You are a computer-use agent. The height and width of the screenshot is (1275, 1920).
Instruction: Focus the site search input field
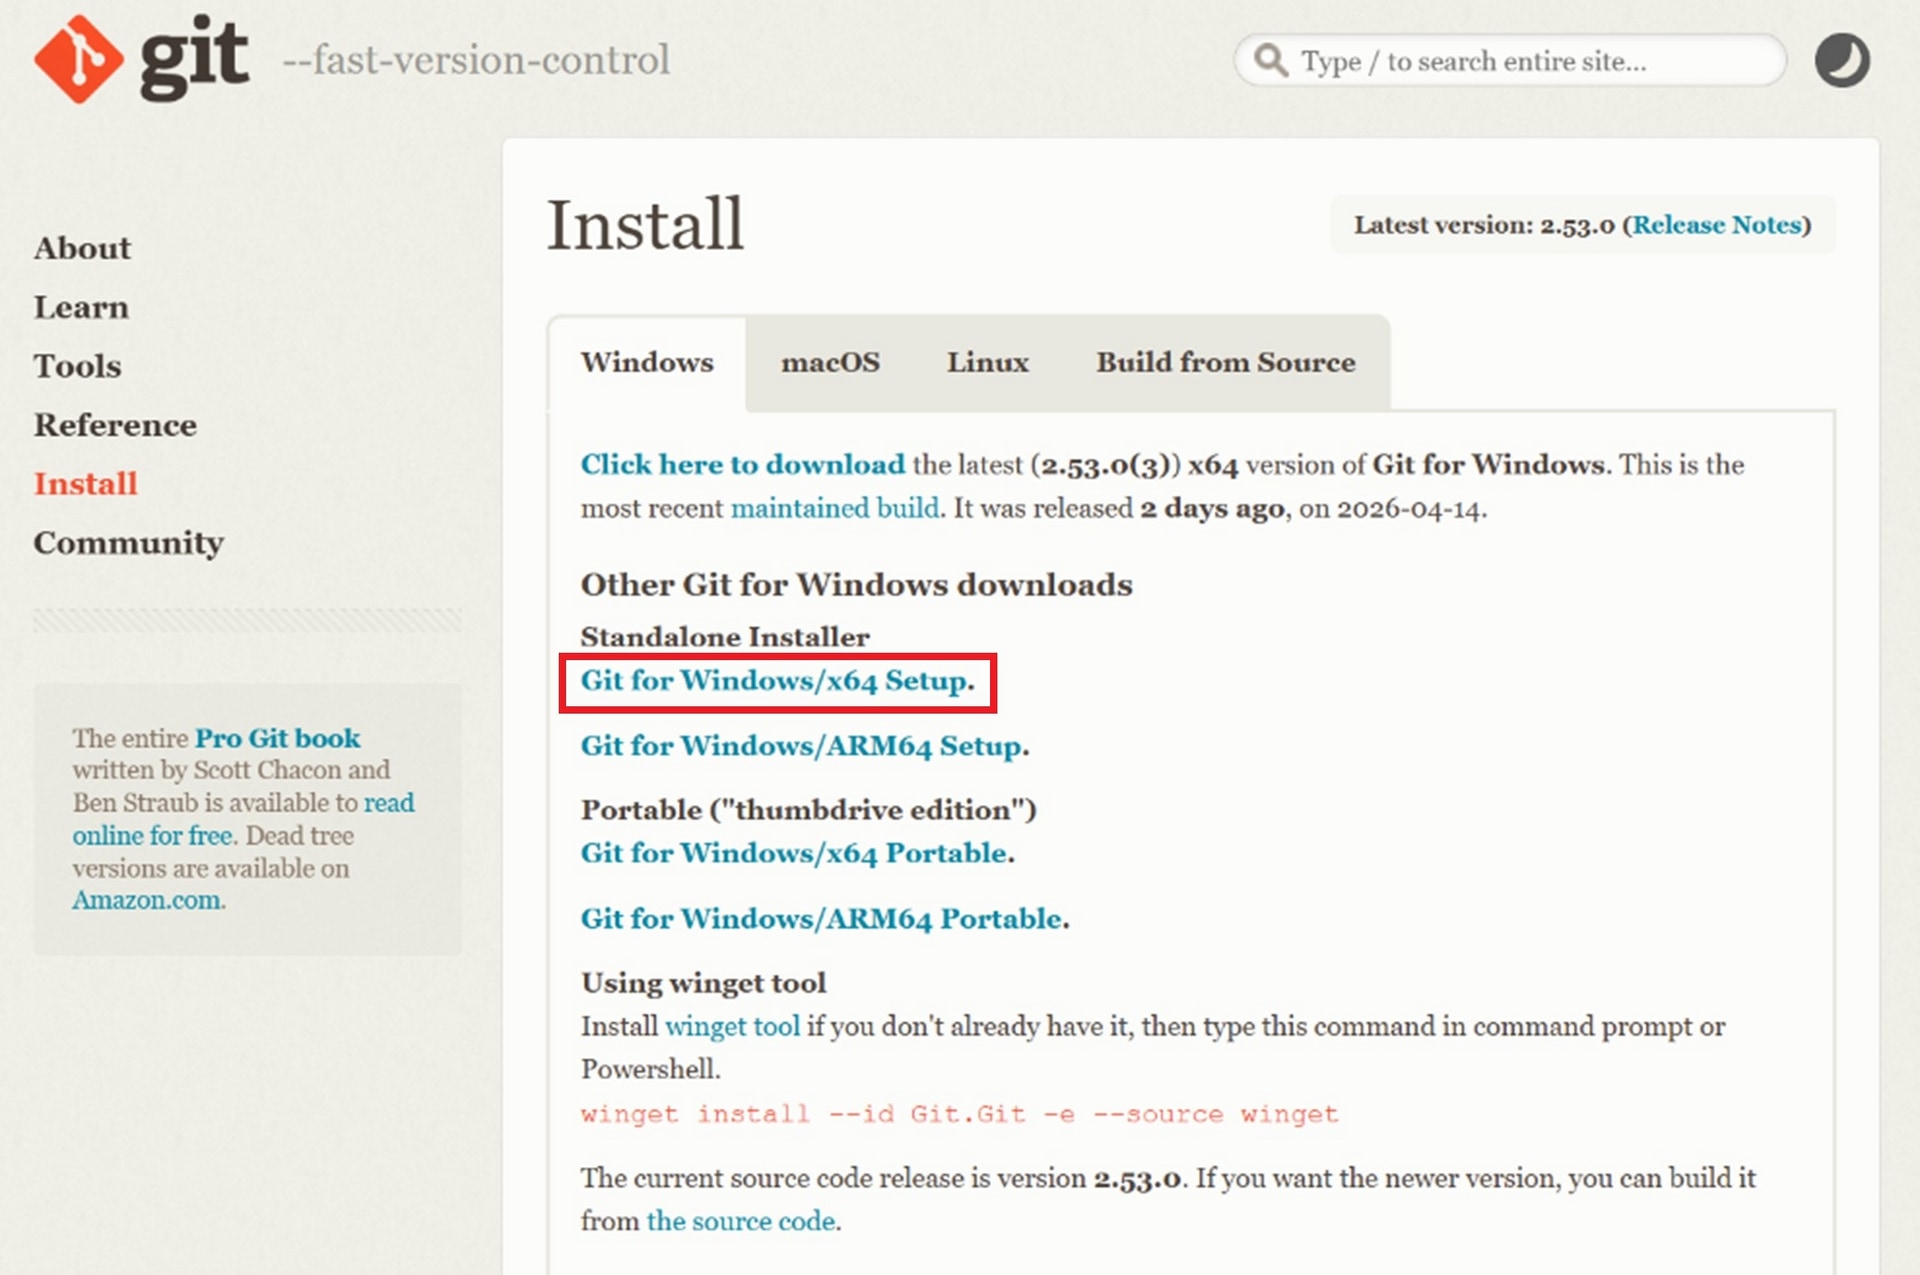pos(1510,60)
